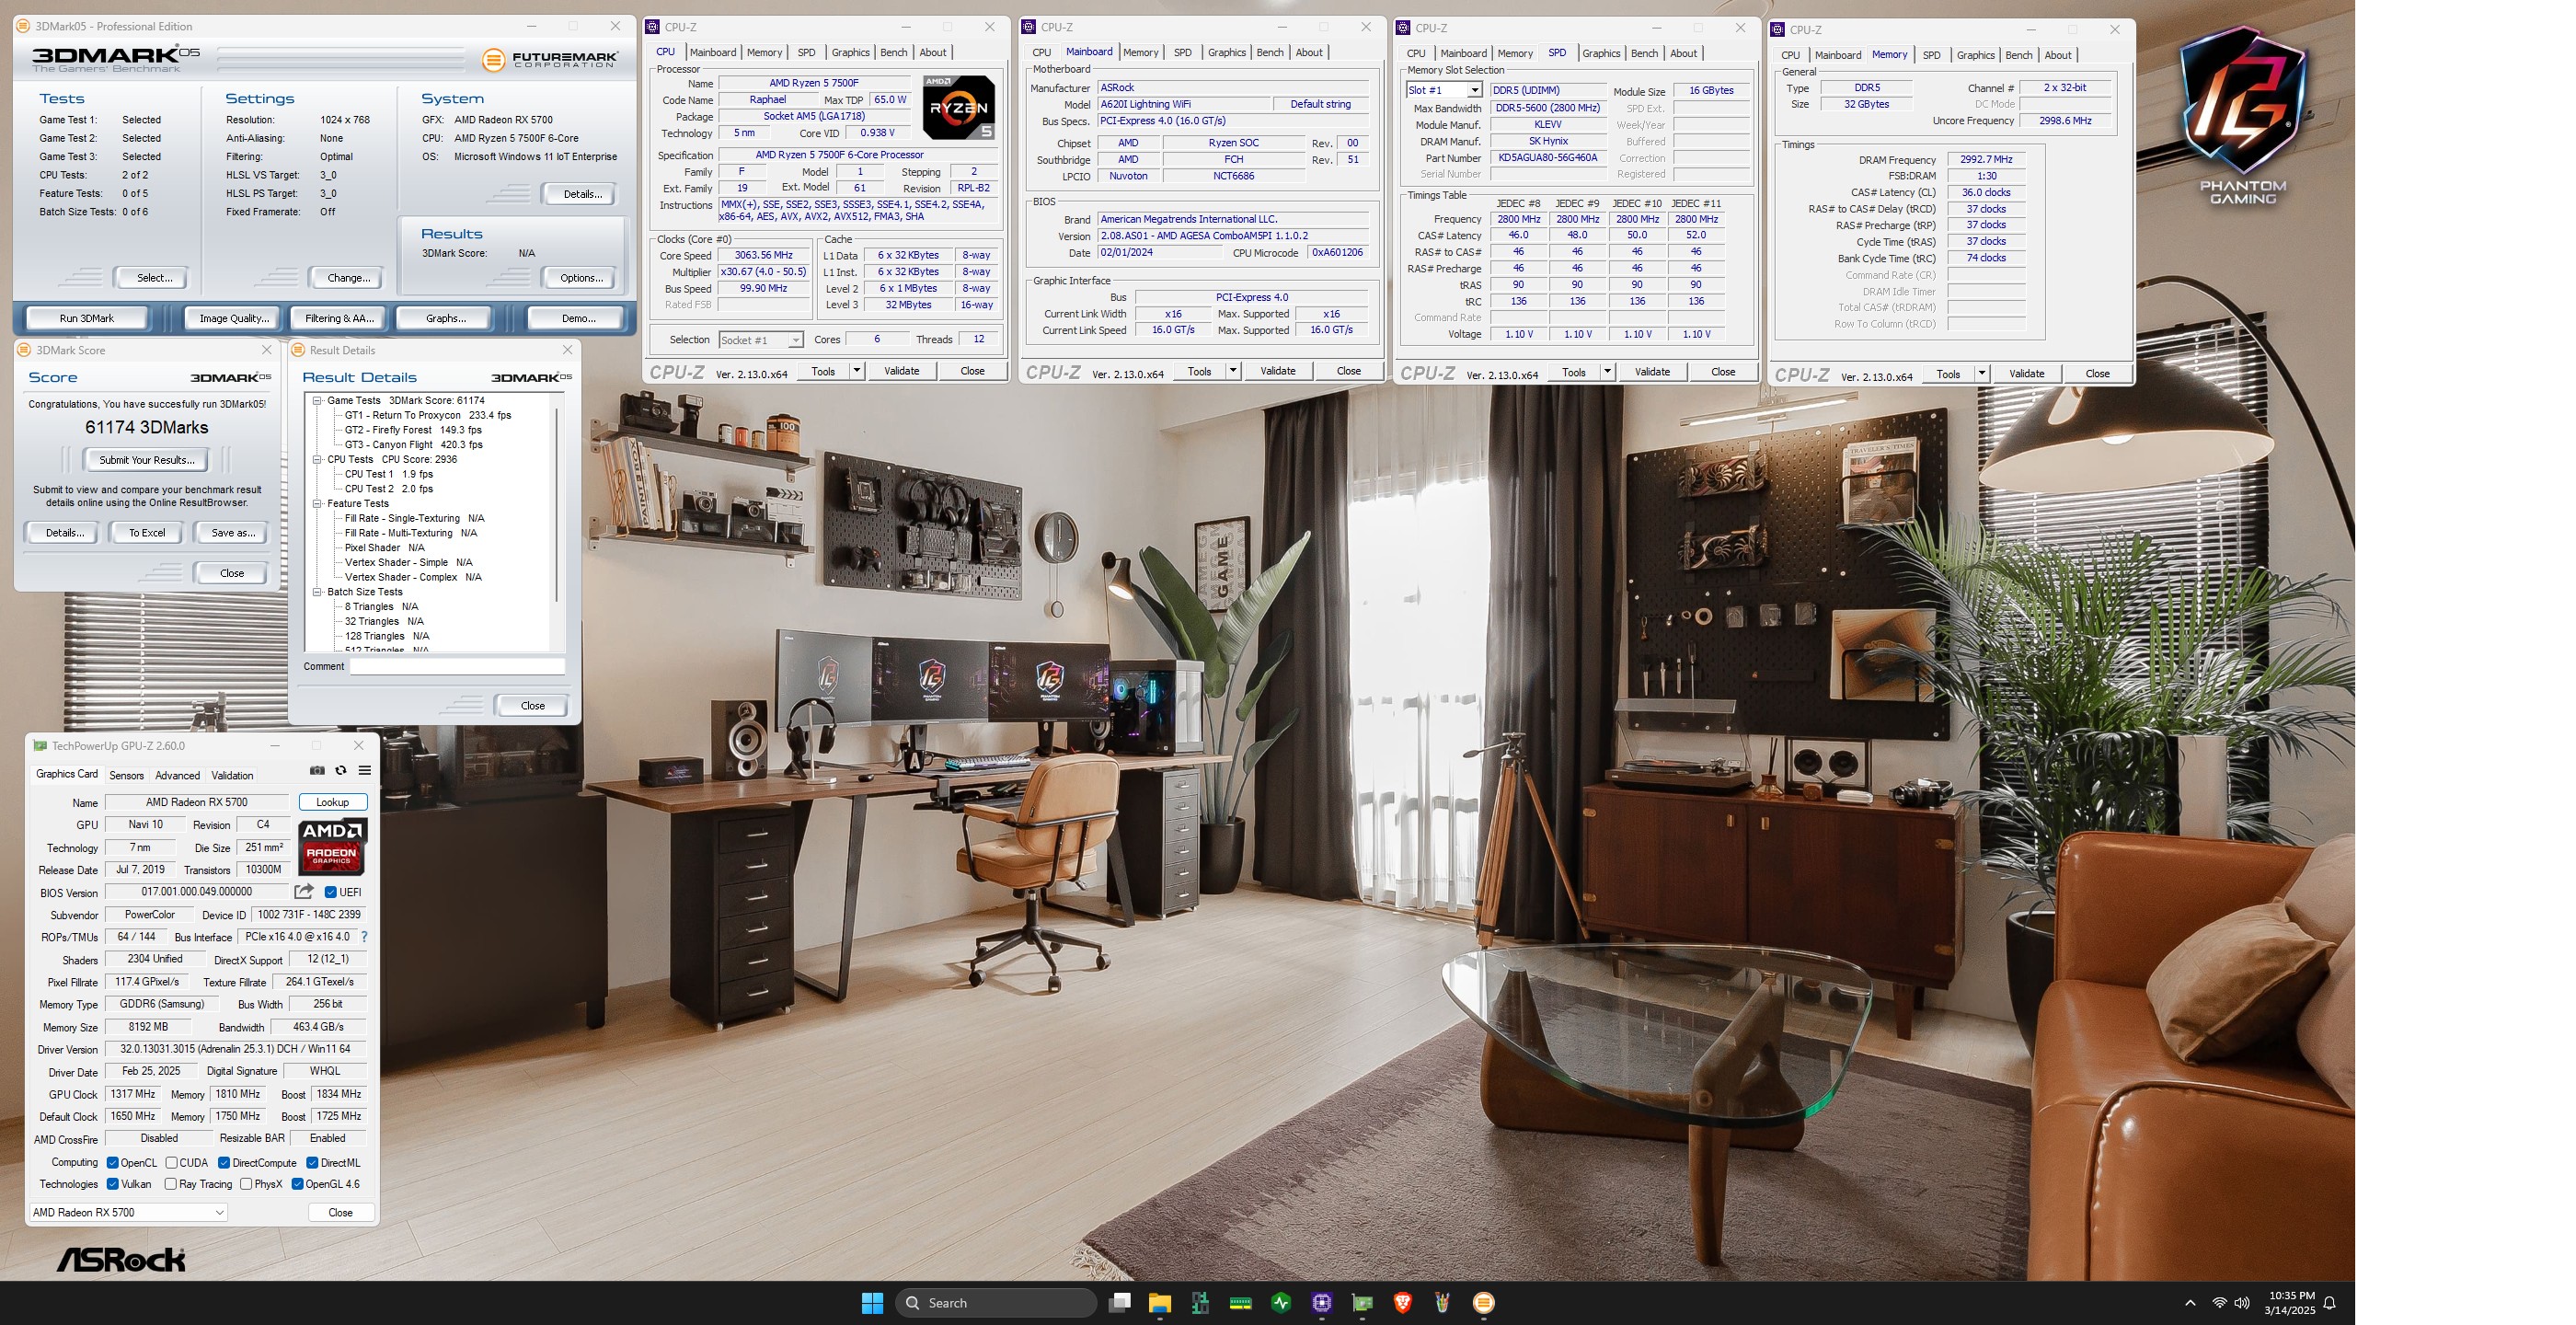This screenshot has width=2576, height=1325.
Task: Open the green hexagon monitor taskbar icon
Action: coord(1281,1302)
